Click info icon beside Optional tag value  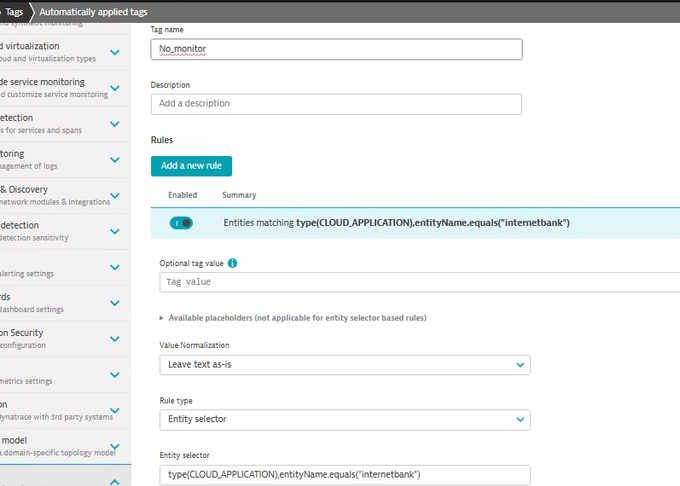[233, 263]
